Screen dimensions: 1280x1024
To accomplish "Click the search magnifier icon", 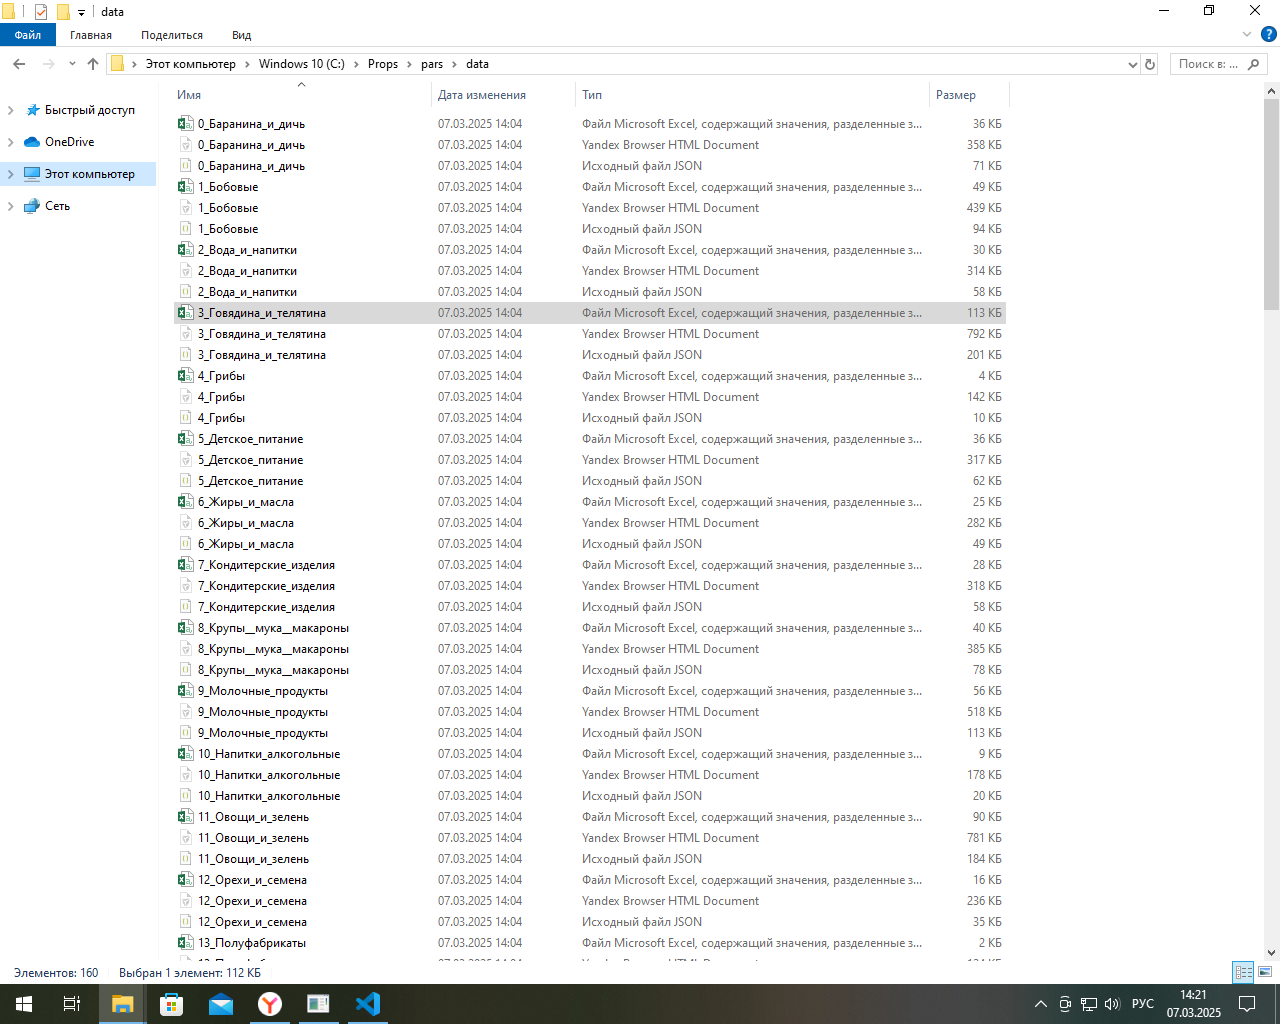I will tap(1255, 64).
